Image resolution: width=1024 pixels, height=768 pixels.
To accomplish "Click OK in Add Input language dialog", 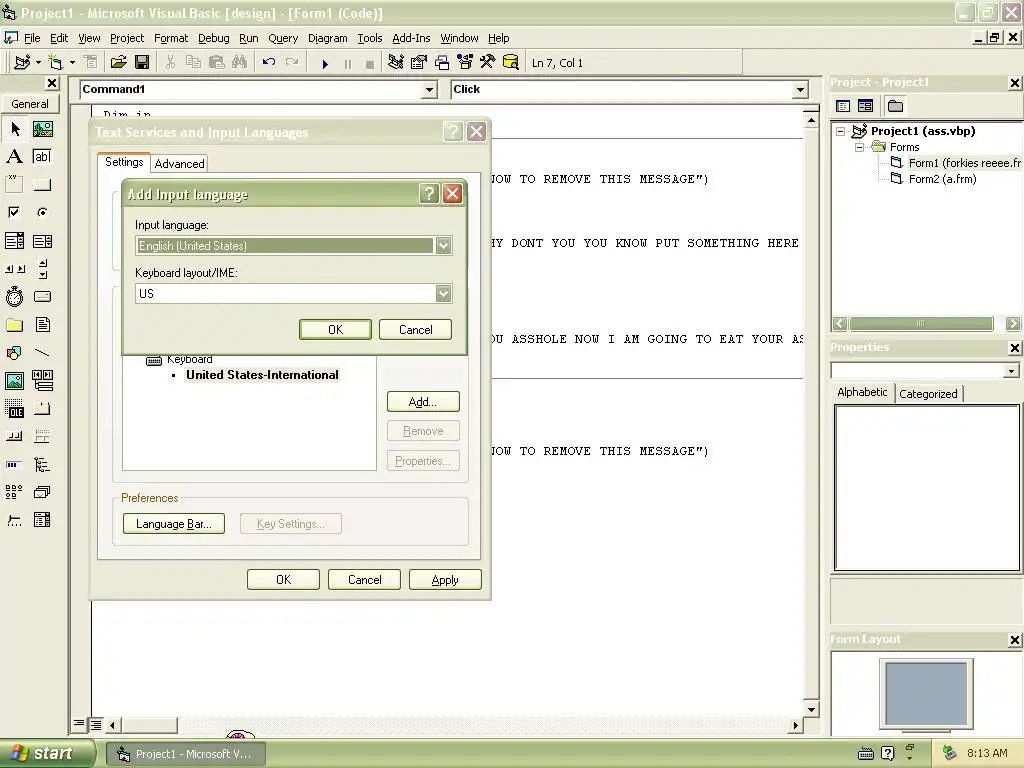I will coord(335,330).
